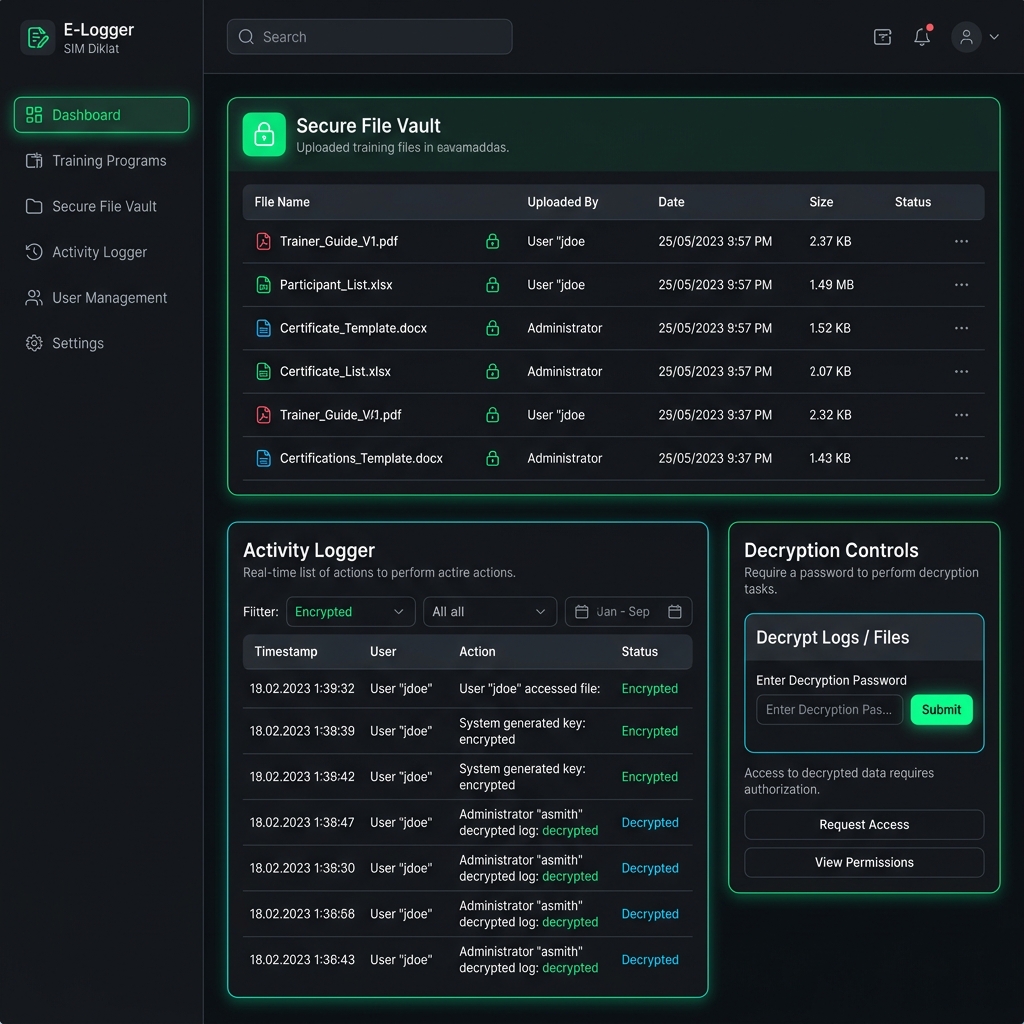The height and width of the screenshot is (1024, 1024).
Task: Open more options for the 2.32 KB file
Action: (x=961, y=415)
